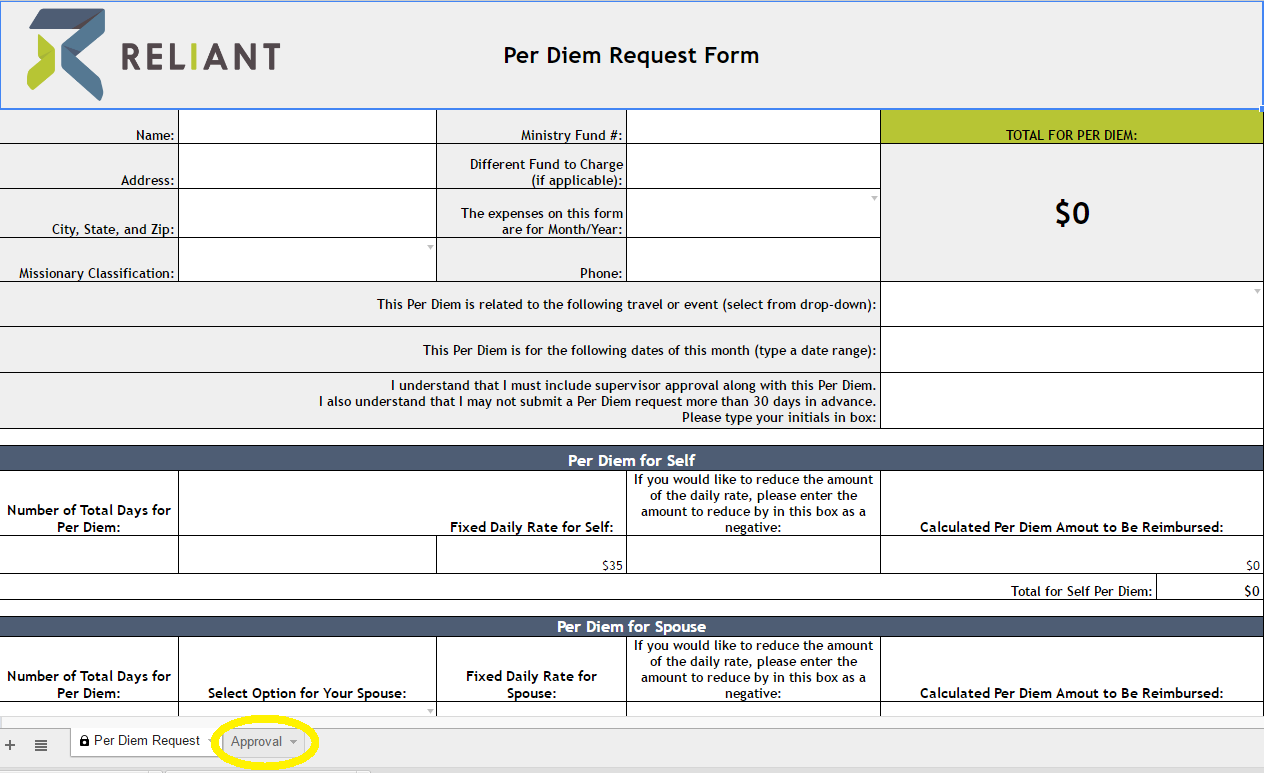Select the Address input cell
This screenshot has height=773, width=1264.
point(307,166)
